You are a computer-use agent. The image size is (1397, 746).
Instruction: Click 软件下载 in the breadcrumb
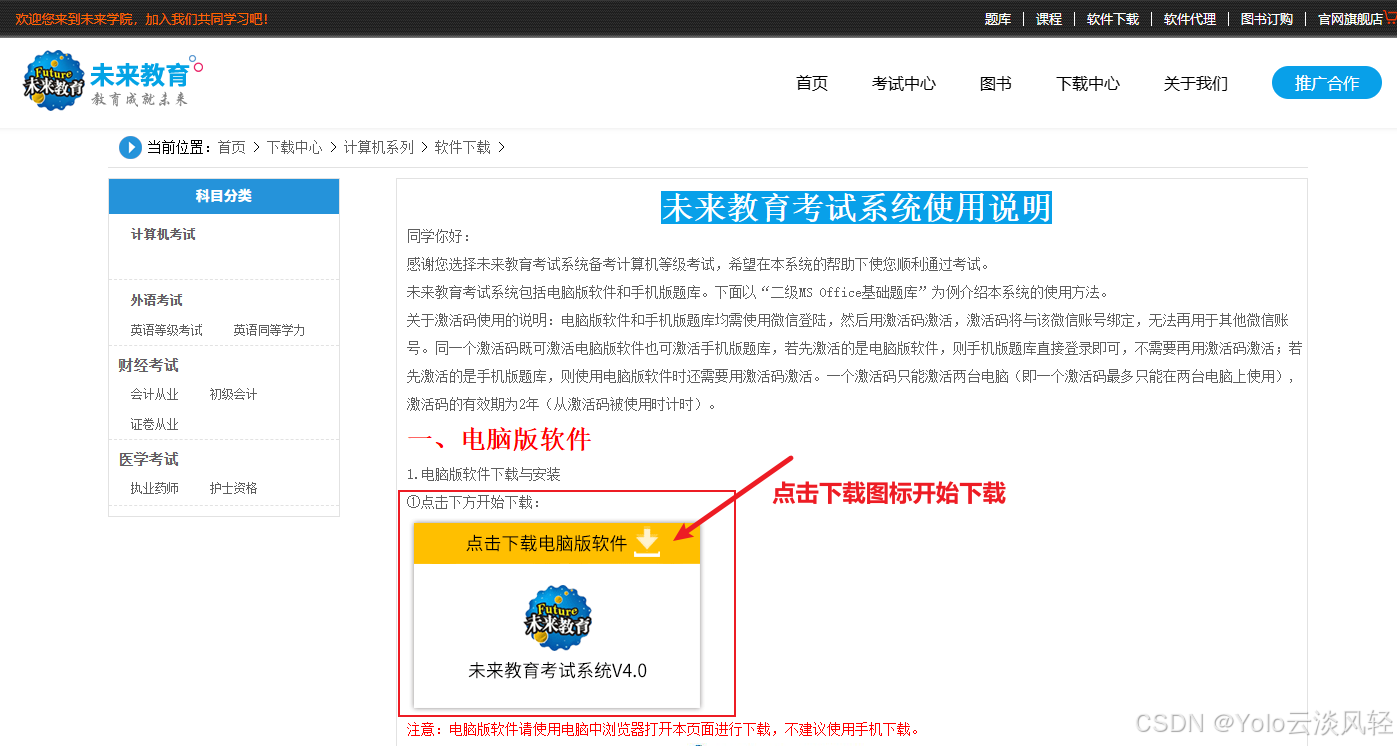point(462,147)
